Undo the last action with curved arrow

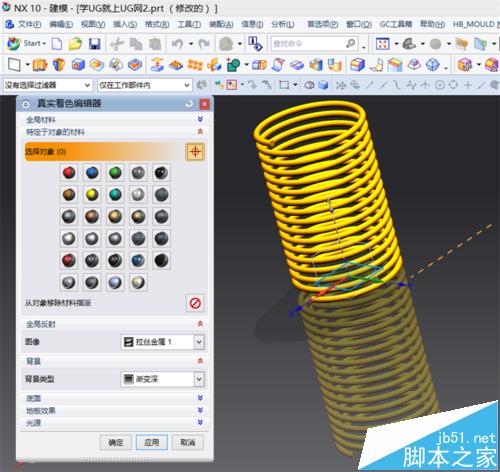point(178,44)
